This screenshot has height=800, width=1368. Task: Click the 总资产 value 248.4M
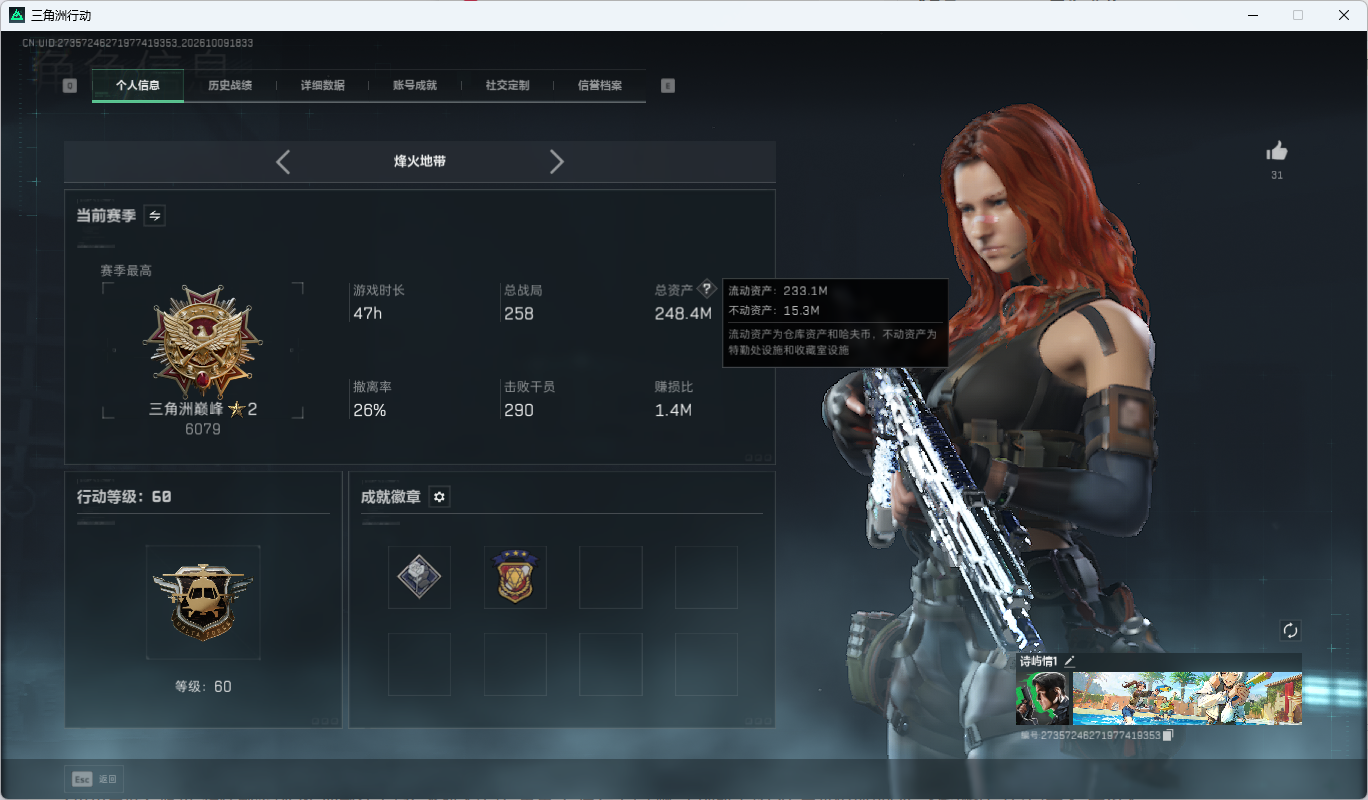point(683,314)
